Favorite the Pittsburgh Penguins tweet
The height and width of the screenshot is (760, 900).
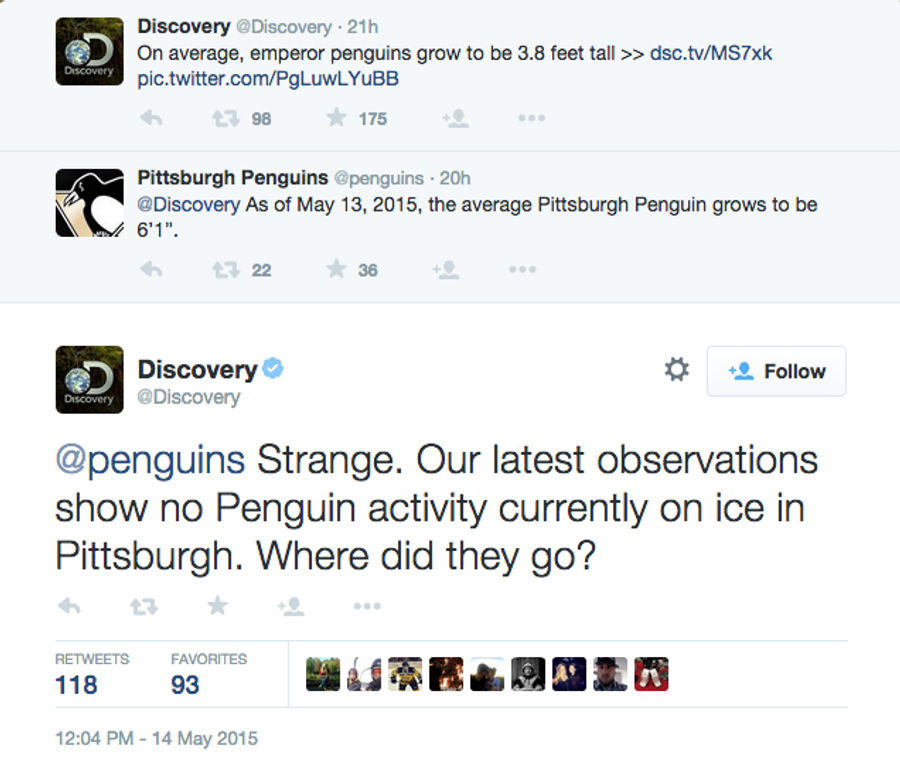pos(336,269)
